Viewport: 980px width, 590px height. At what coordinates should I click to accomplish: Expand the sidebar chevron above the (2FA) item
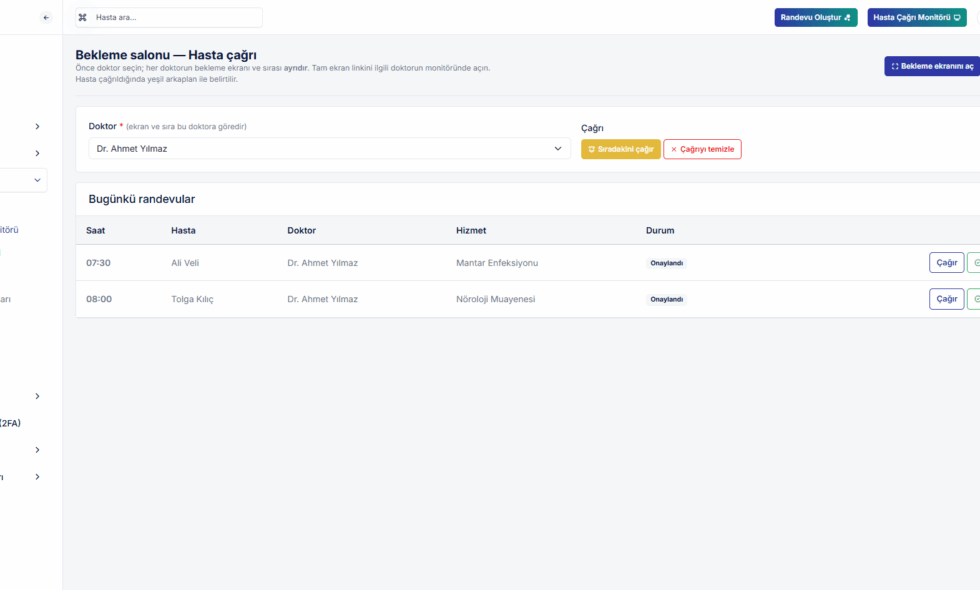[x=37, y=396]
